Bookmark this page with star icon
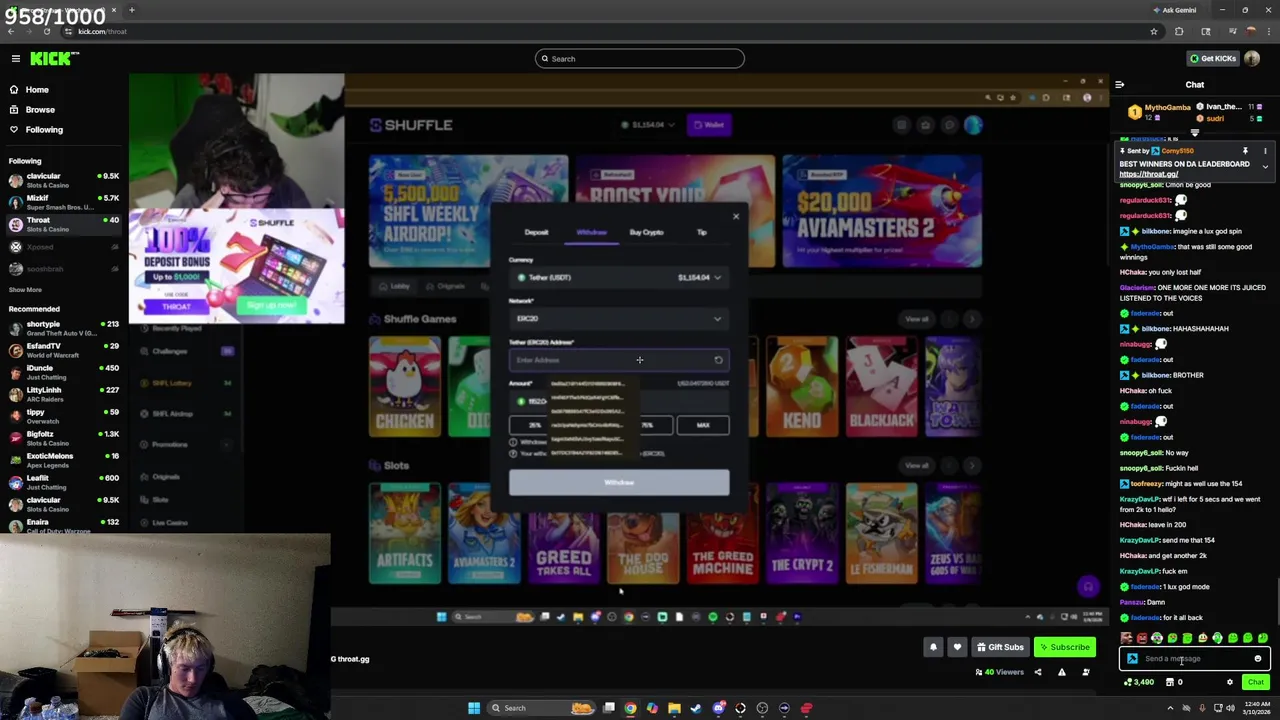 point(1153,31)
